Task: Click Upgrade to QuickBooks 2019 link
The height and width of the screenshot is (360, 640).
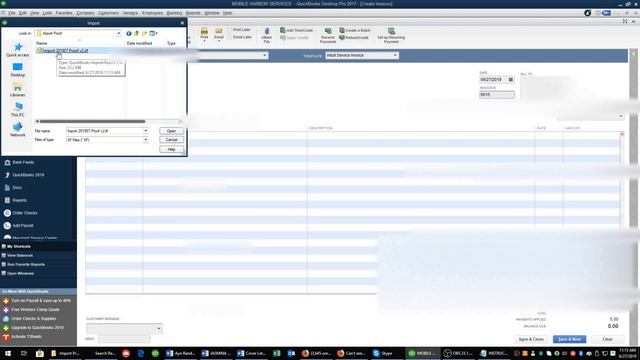Action: point(37,328)
